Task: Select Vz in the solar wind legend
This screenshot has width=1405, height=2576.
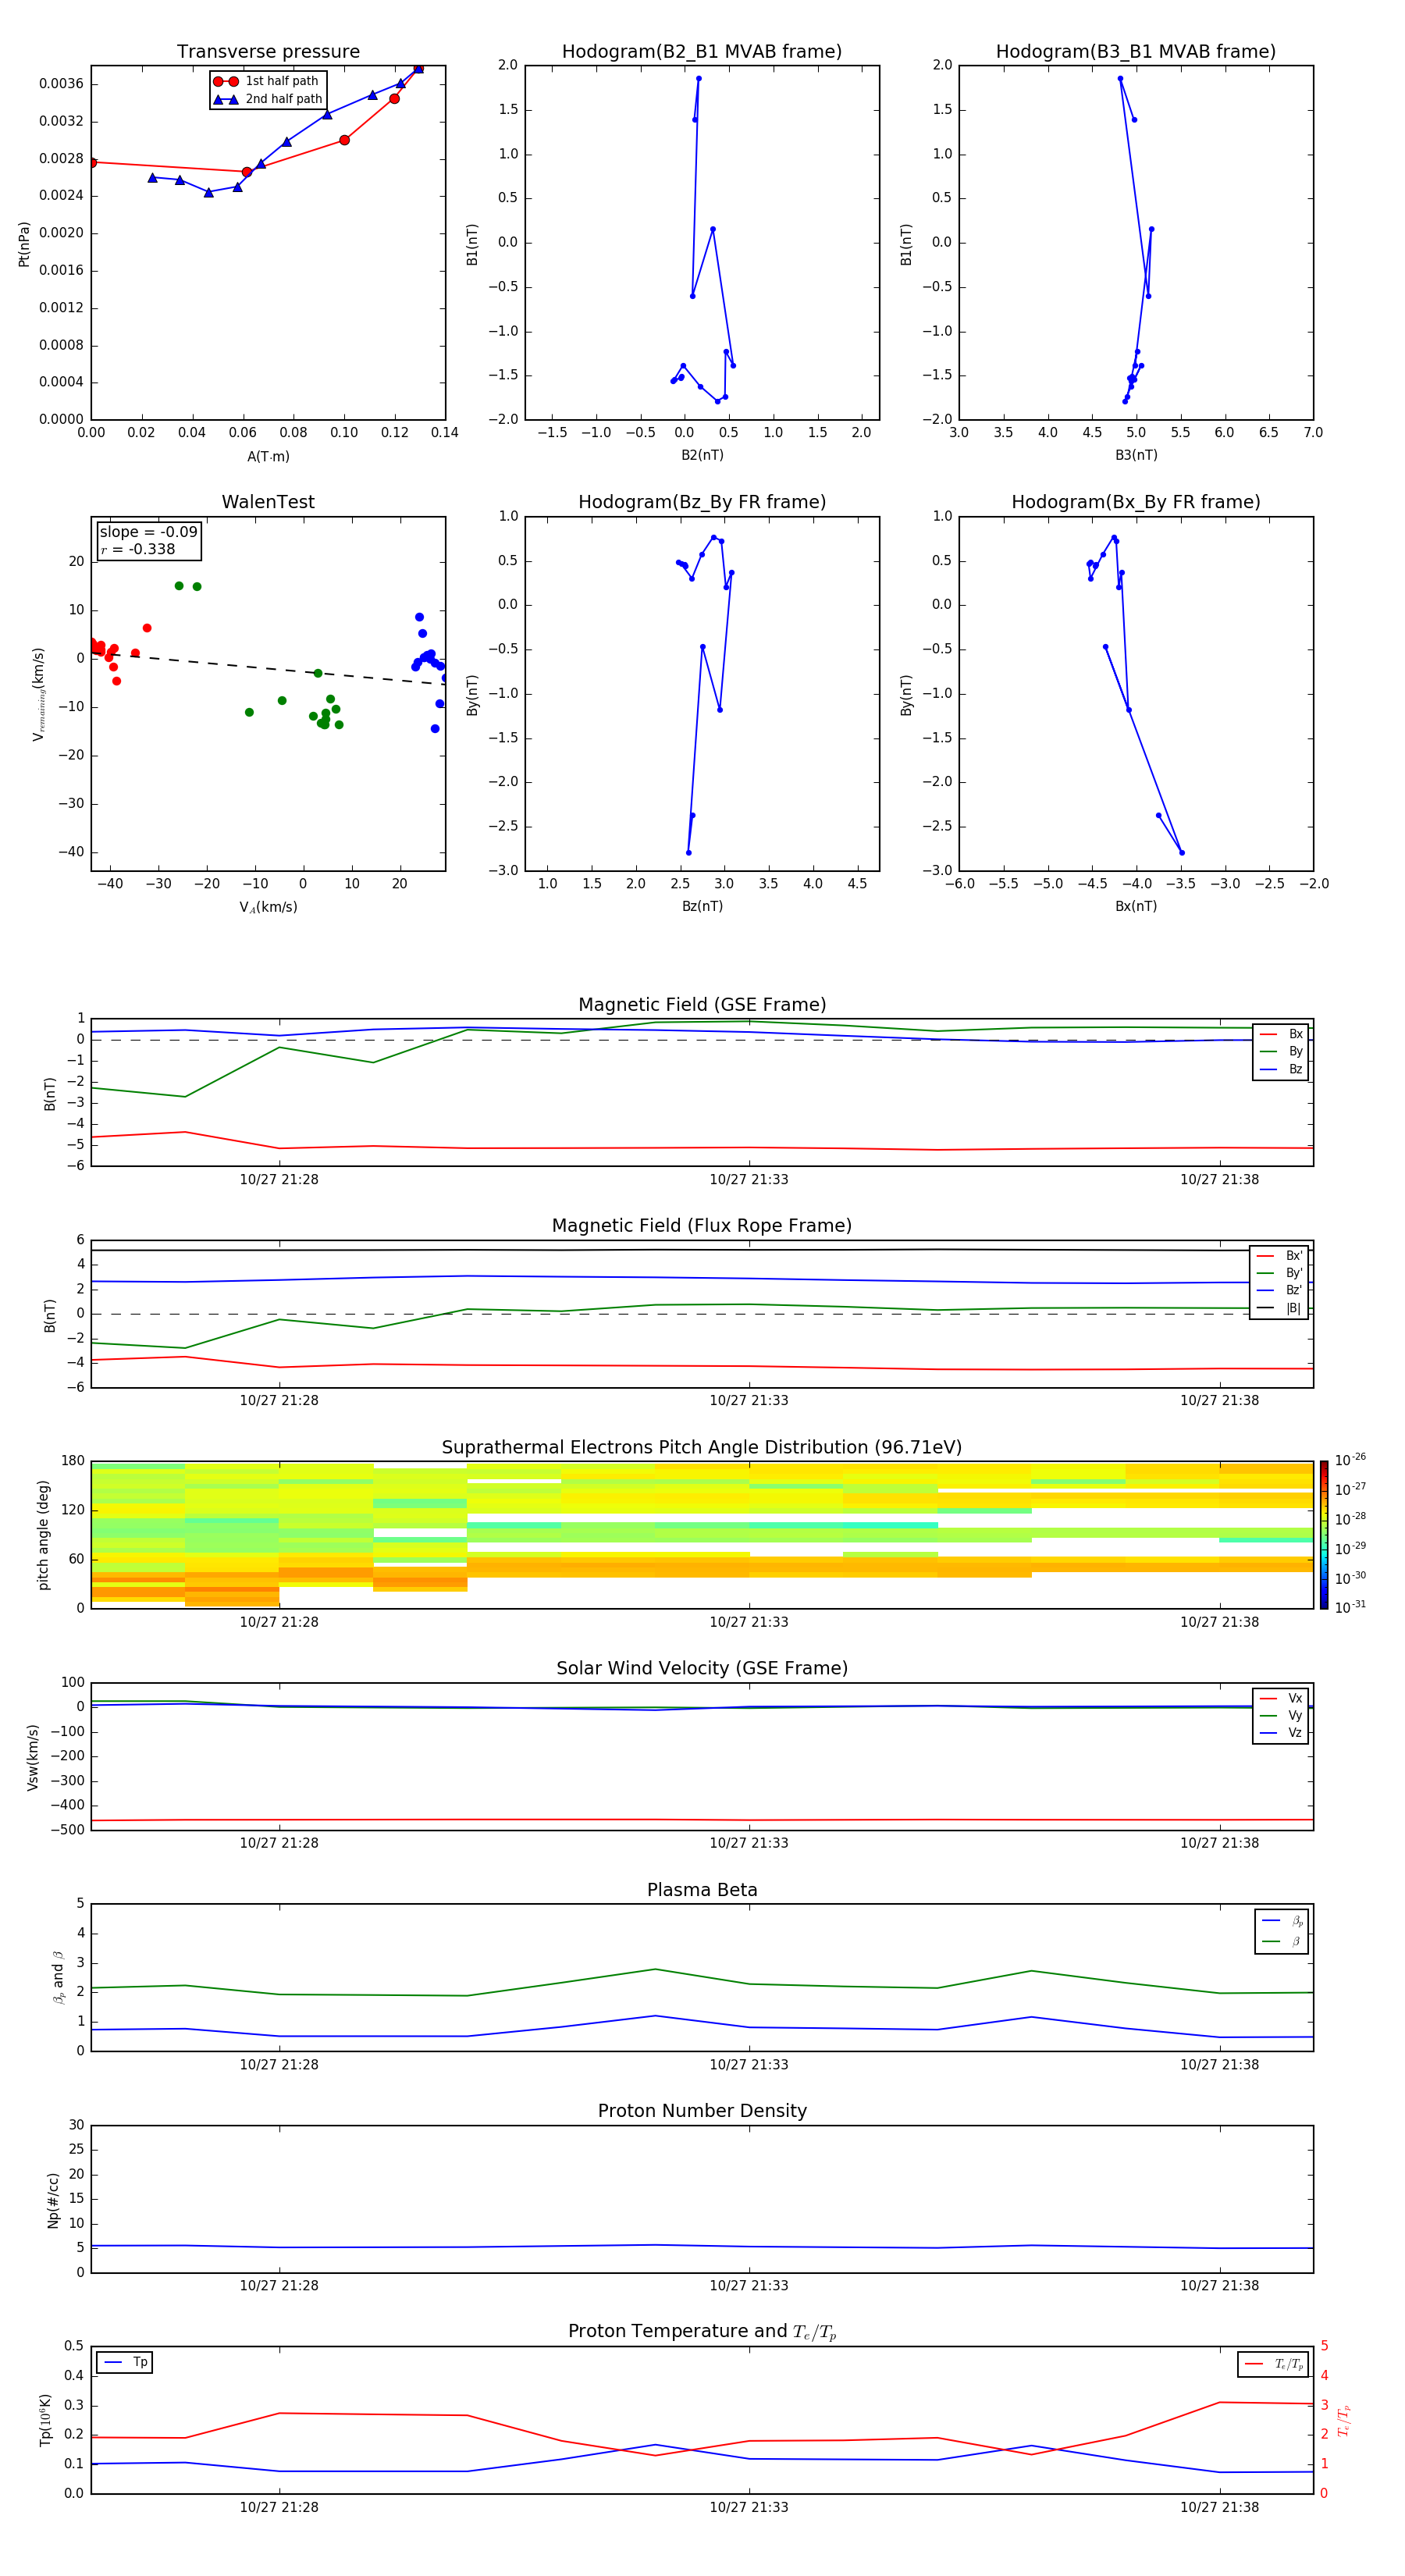Action: (1281, 1733)
